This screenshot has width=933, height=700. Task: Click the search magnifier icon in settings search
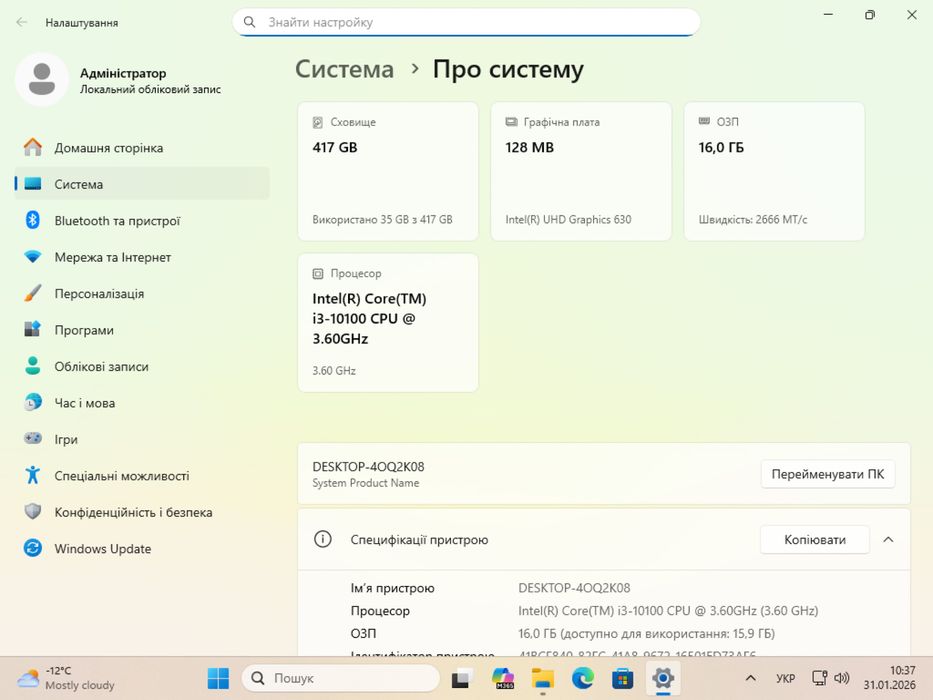coord(249,22)
